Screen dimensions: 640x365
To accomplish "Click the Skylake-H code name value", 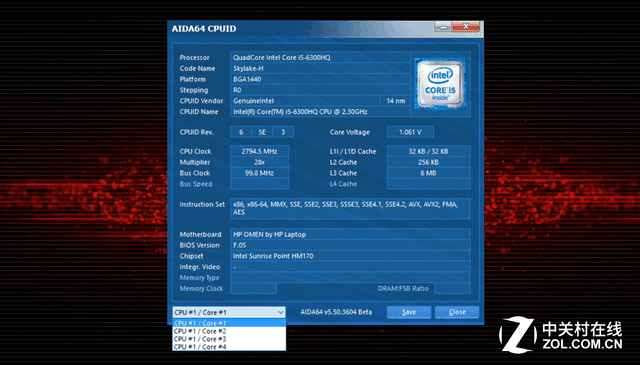I will pos(320,69).
